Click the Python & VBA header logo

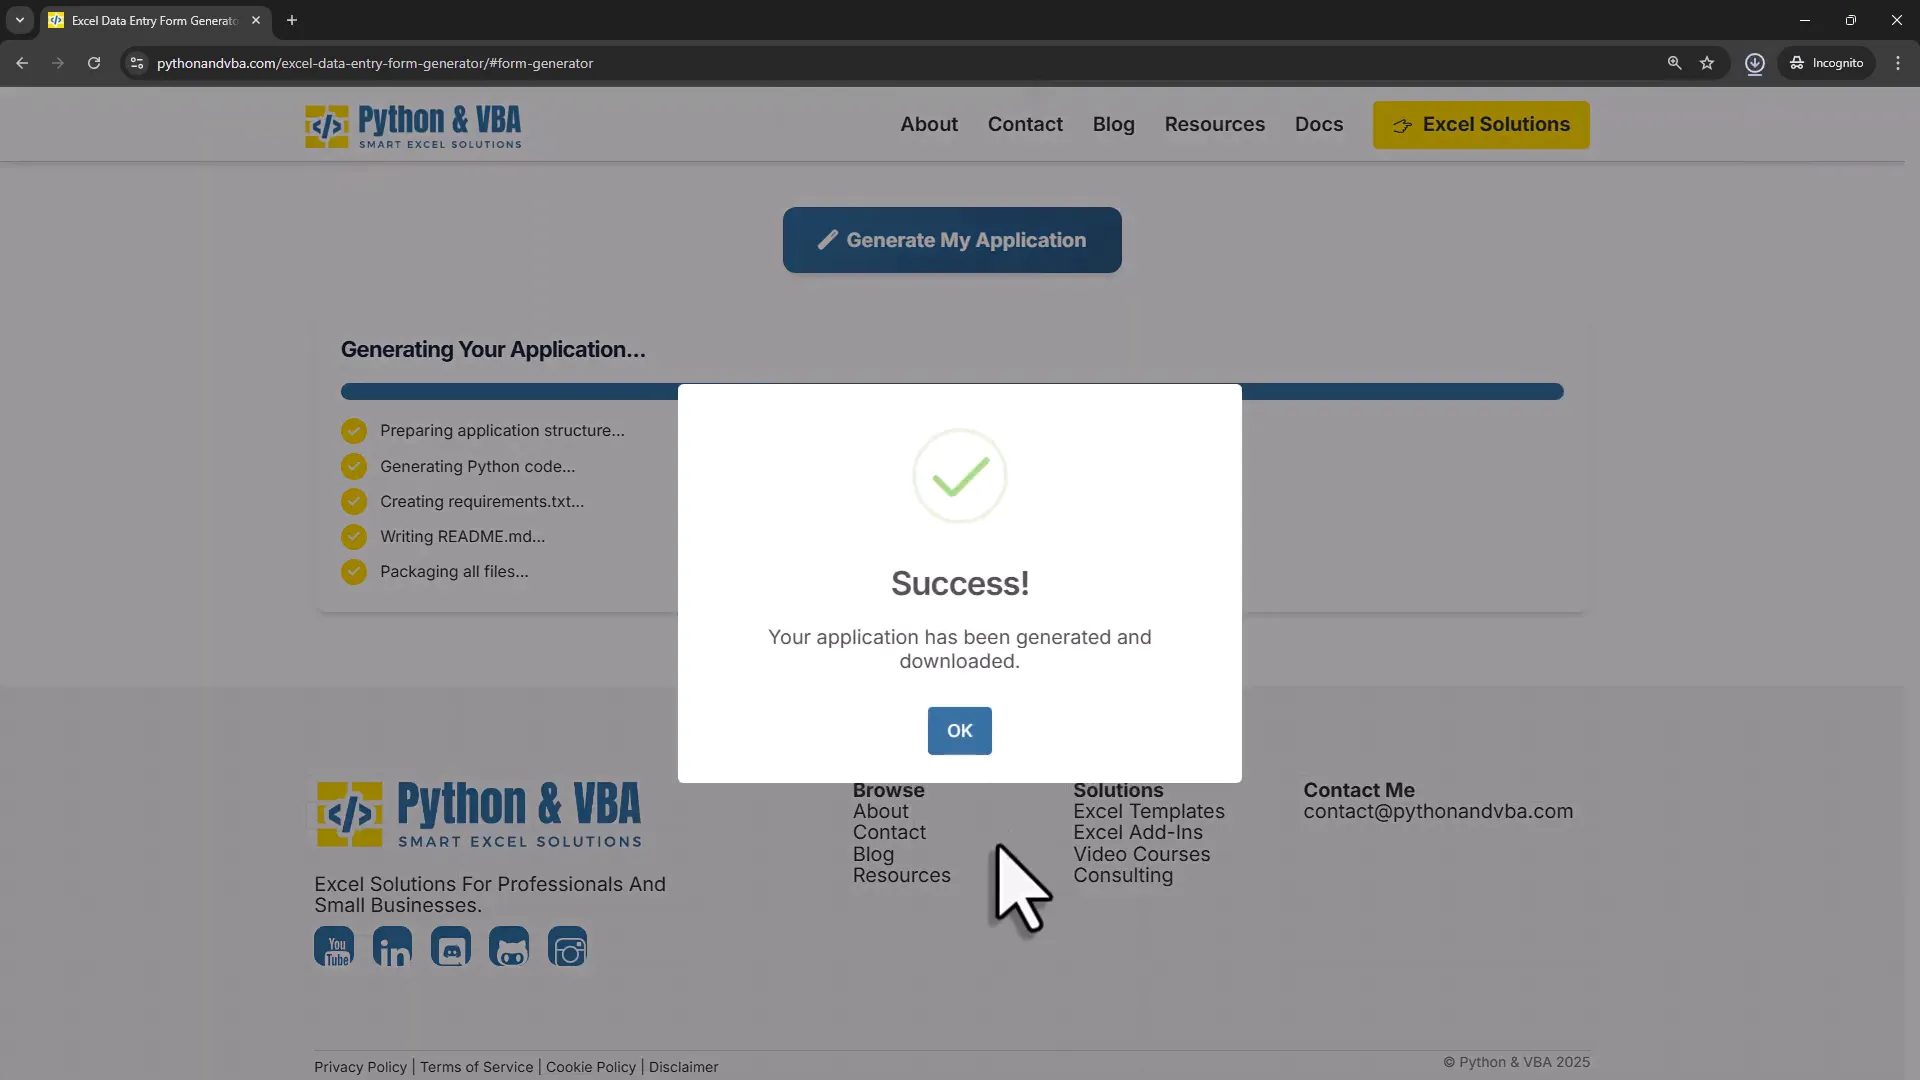coord(413,126)
